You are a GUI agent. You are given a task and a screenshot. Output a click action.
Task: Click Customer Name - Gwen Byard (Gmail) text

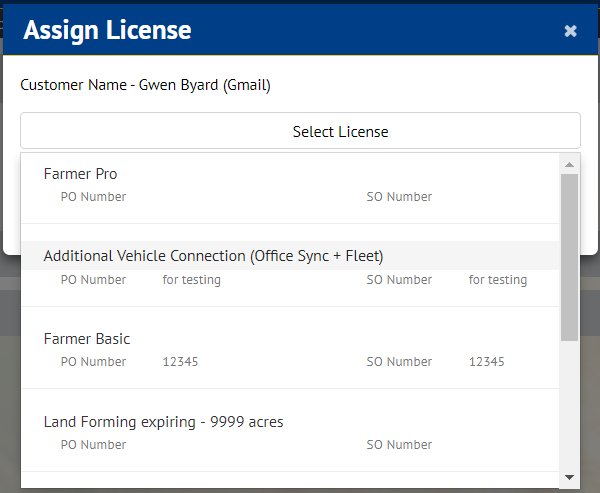[145, 85]
